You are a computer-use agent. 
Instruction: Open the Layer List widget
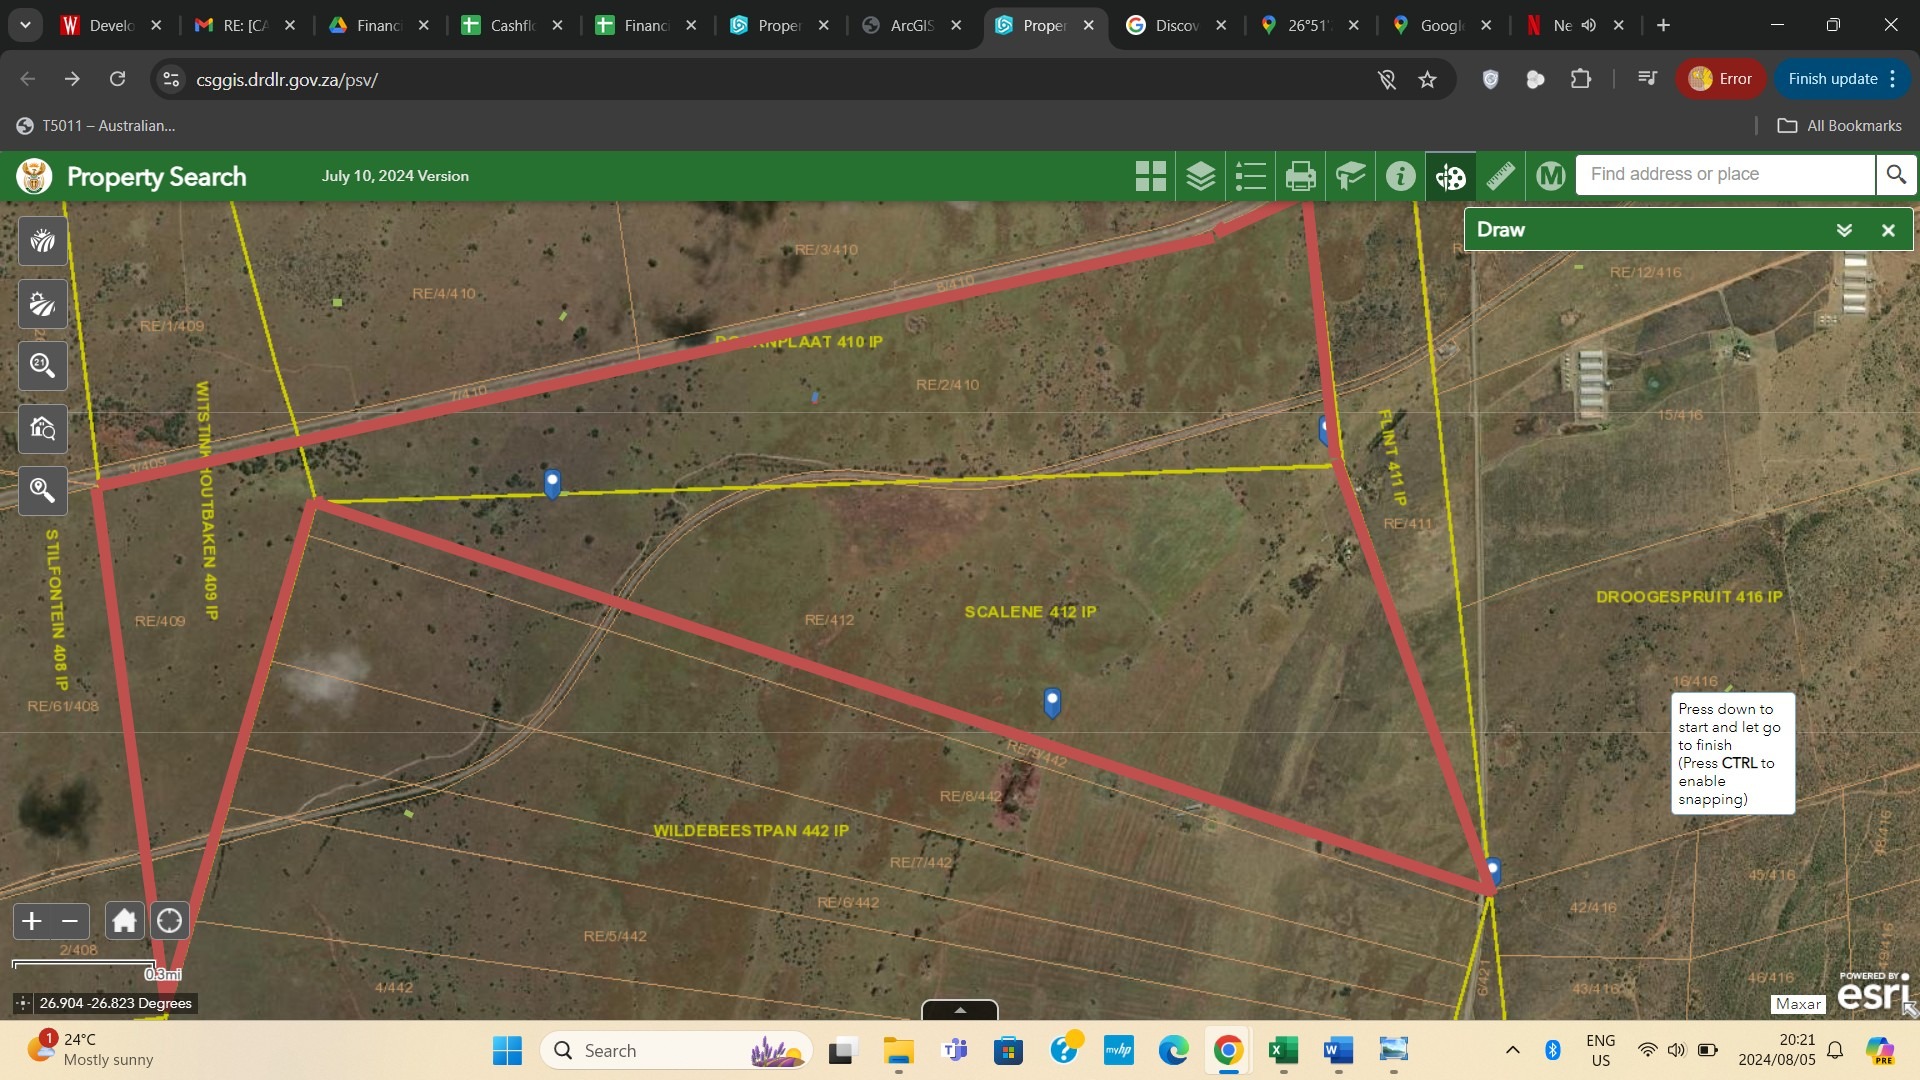(1200, 176)
